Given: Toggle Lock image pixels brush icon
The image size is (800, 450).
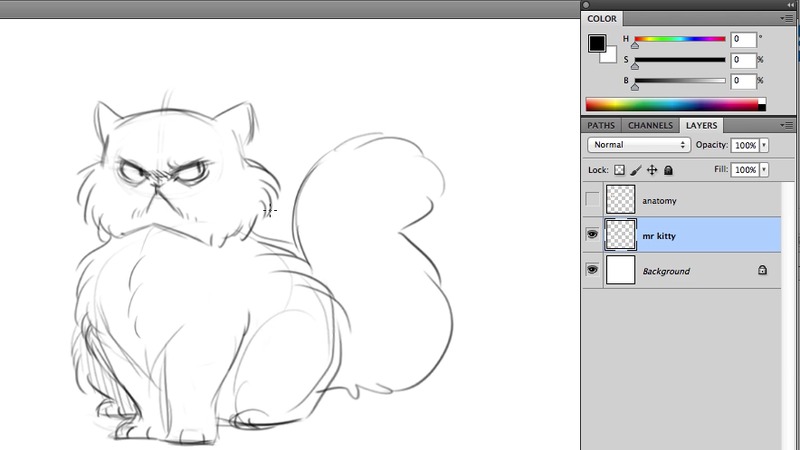Looking at the screenshot, I should pyautogui.click(x=636, y=170).
